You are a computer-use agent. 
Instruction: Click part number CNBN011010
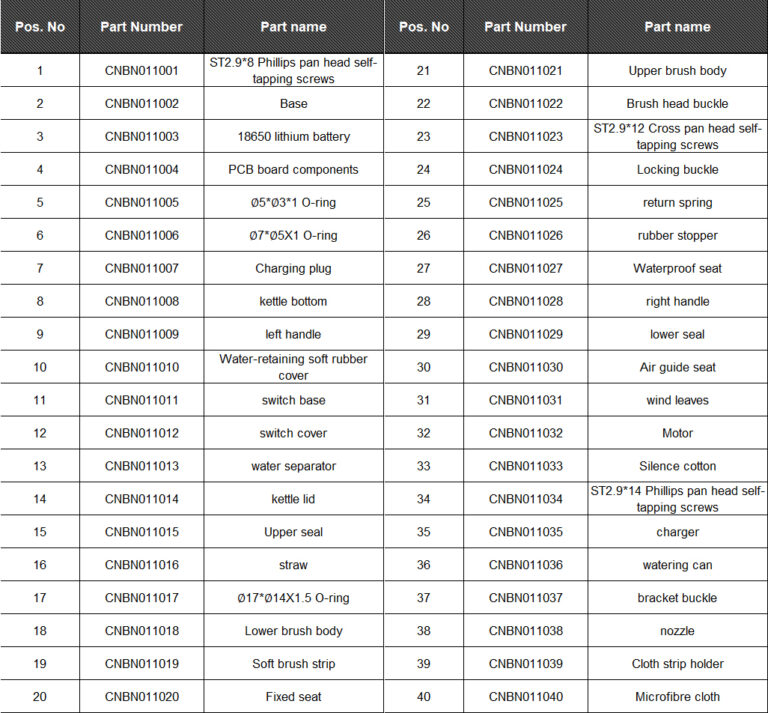pos(142,367)
